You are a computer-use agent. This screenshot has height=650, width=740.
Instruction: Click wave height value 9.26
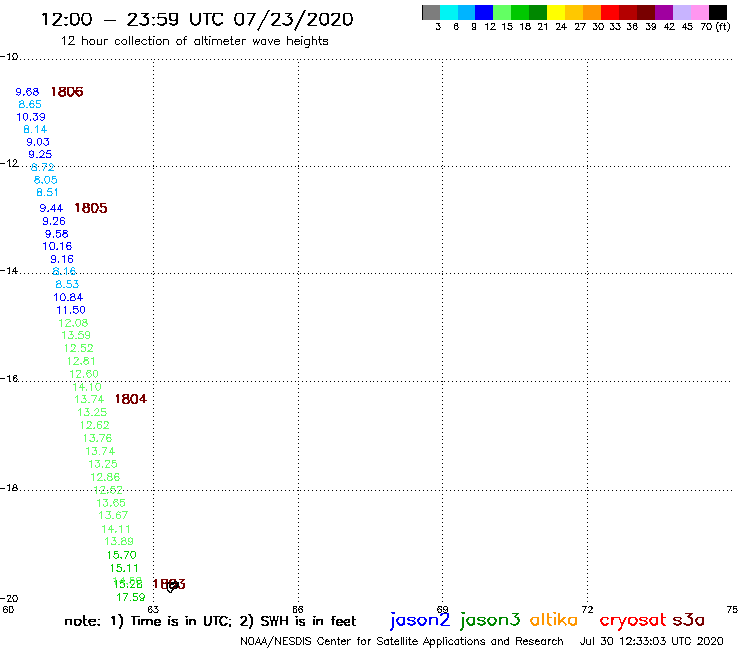tap(54, 221)
